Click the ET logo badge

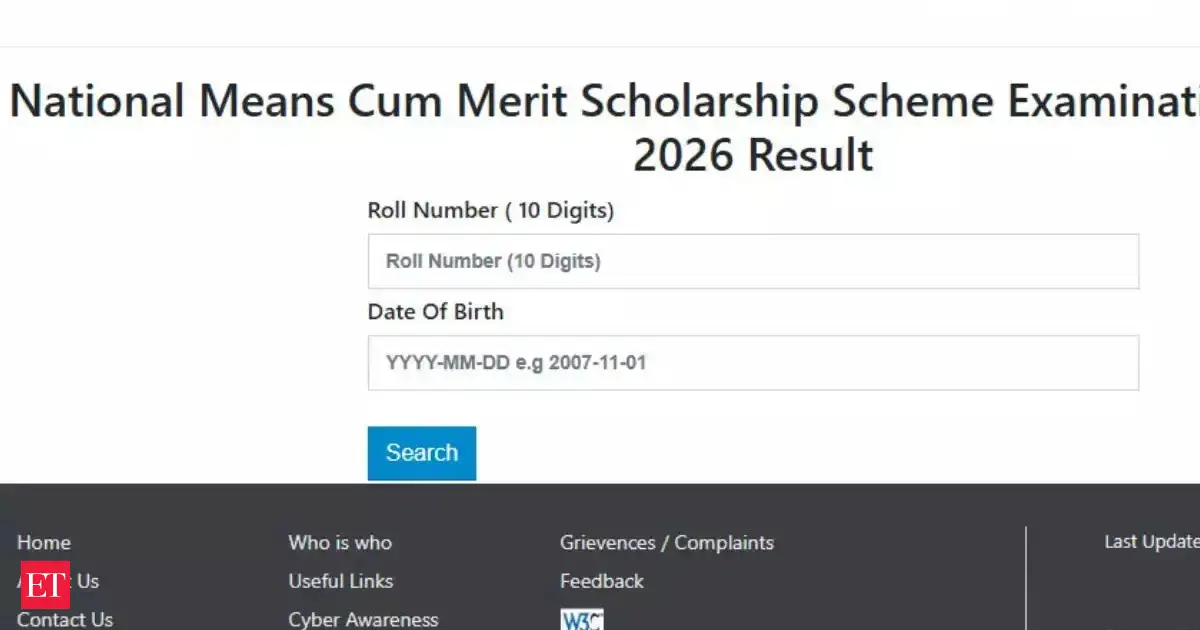pos(44,584)
